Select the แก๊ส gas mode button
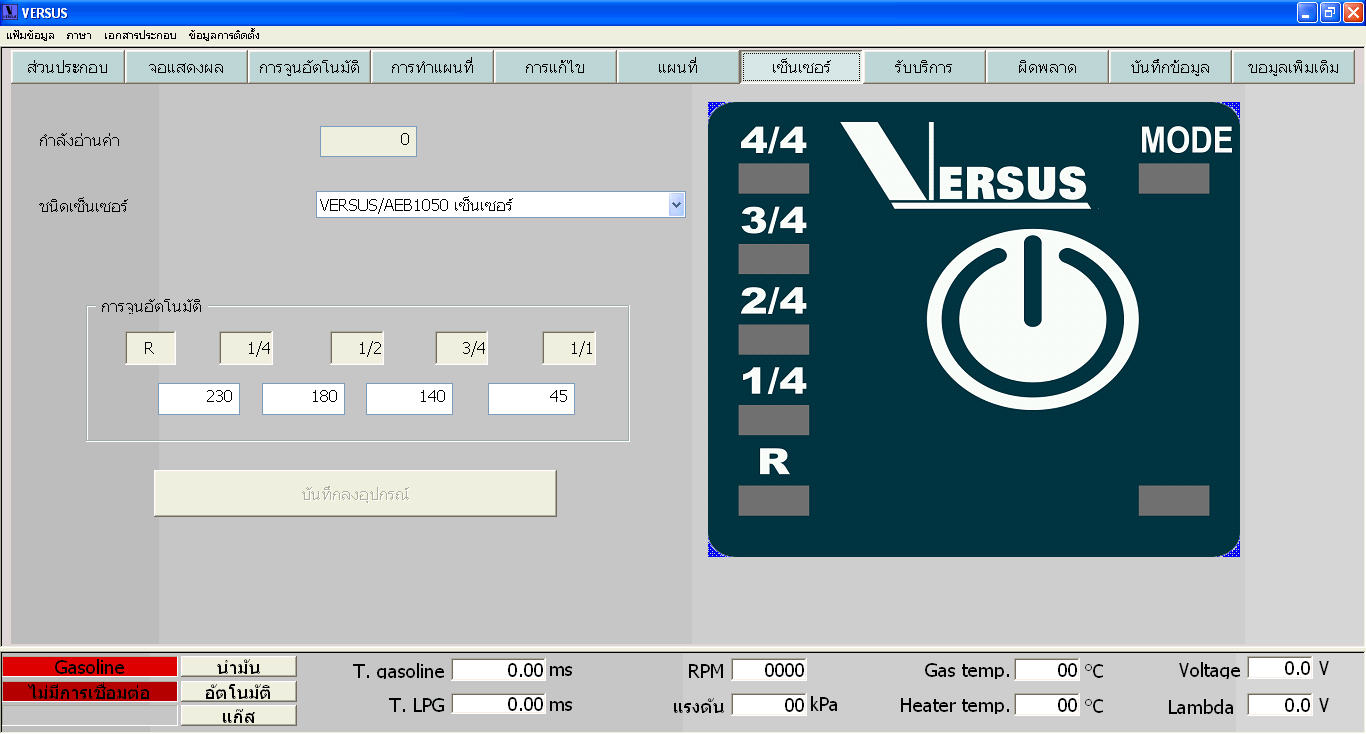This screenshot has height=734, width=1366. [238, 715]
